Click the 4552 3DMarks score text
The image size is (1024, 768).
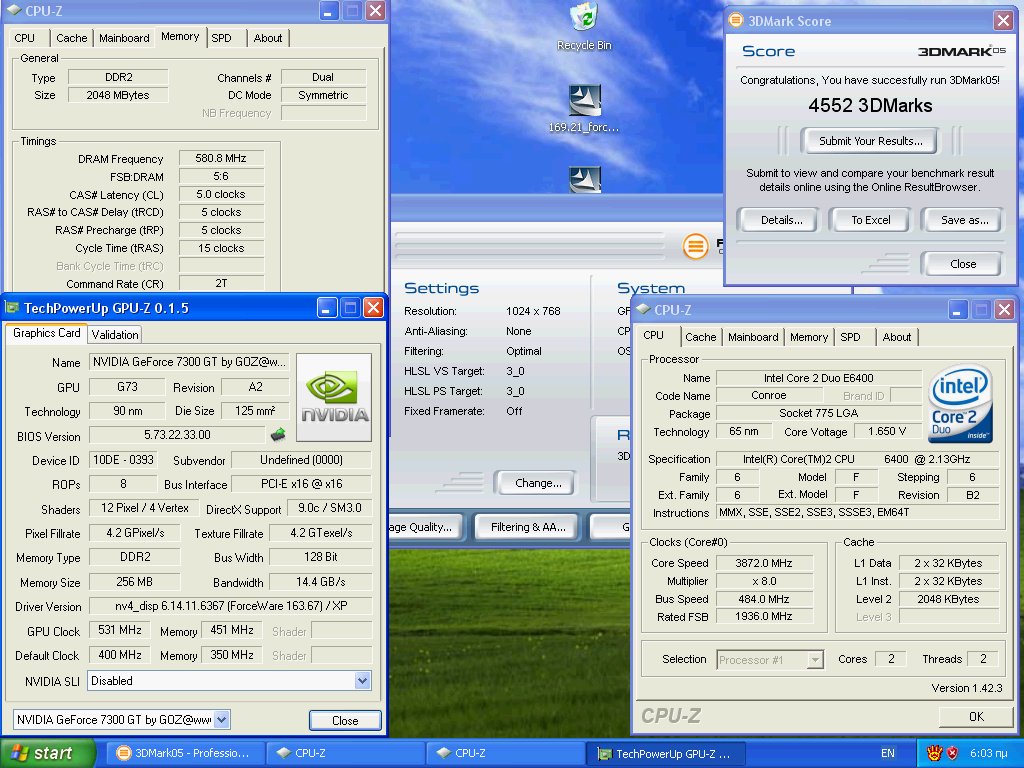(870, 105)
